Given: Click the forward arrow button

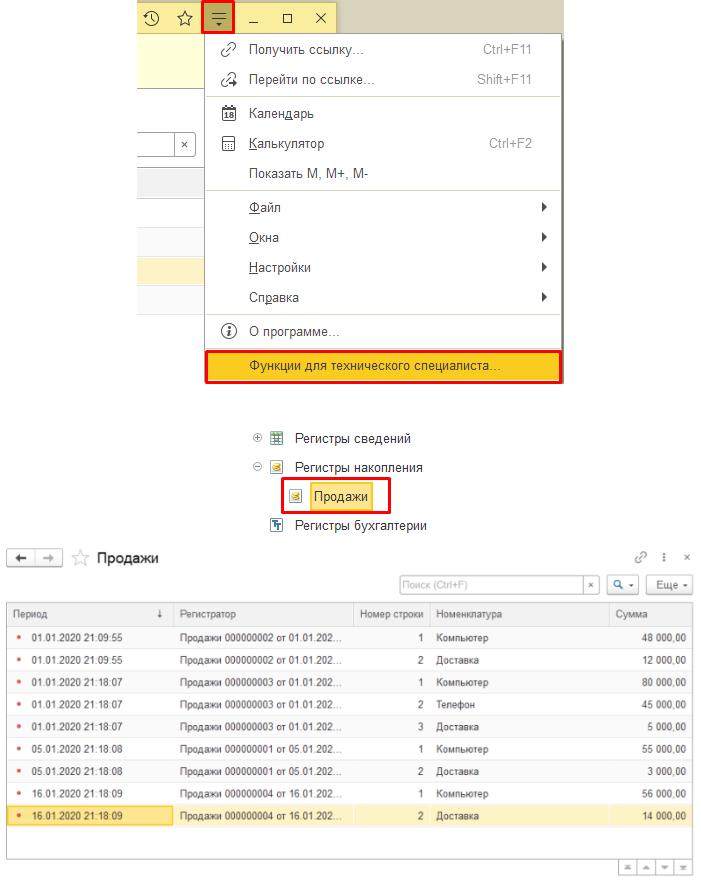Looking at the screenshot, I should (48, 558).
